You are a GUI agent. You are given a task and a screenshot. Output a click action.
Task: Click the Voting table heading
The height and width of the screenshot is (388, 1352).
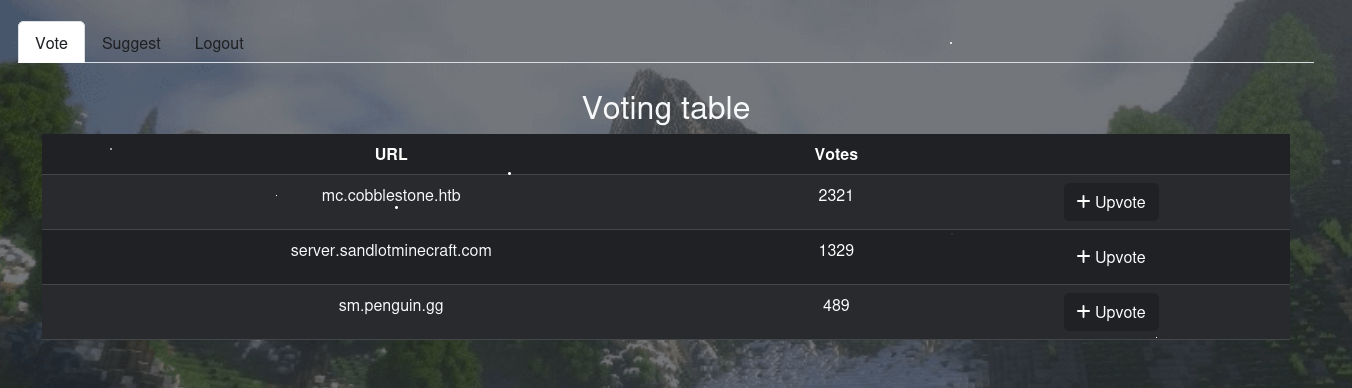click(666, 108)
